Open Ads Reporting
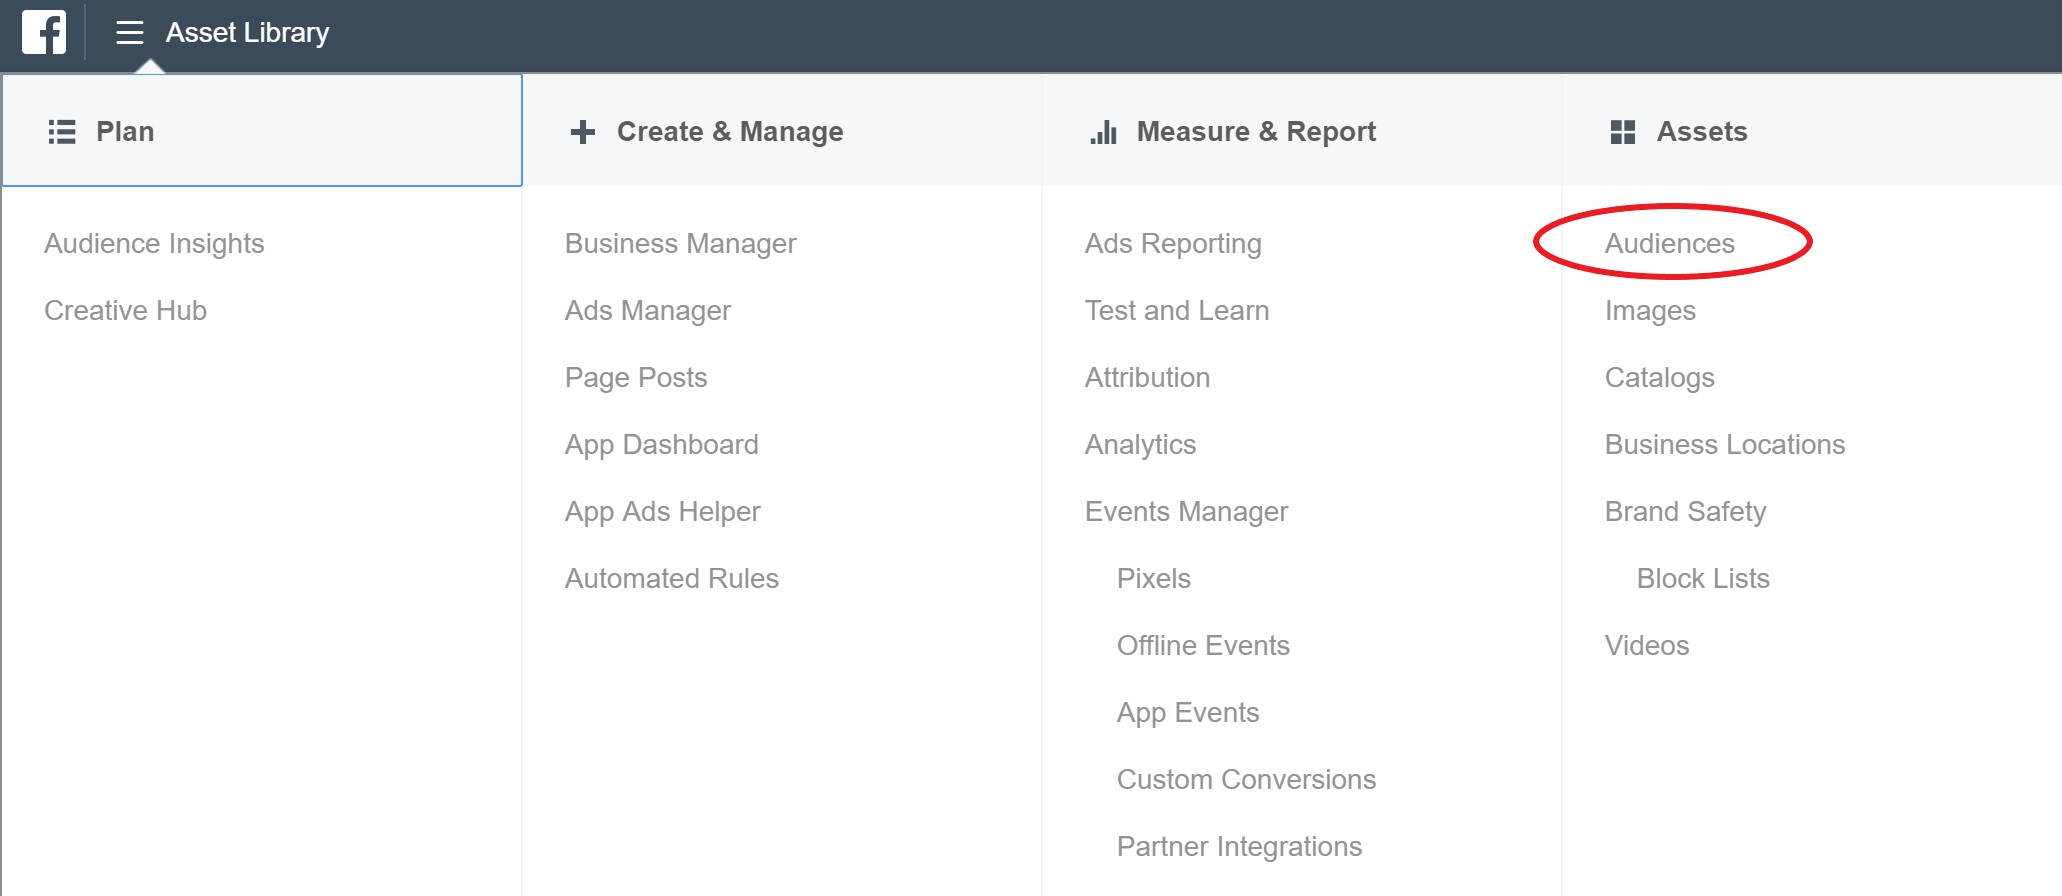This screenshot has width=2062, height=896. pos(1173,244)
